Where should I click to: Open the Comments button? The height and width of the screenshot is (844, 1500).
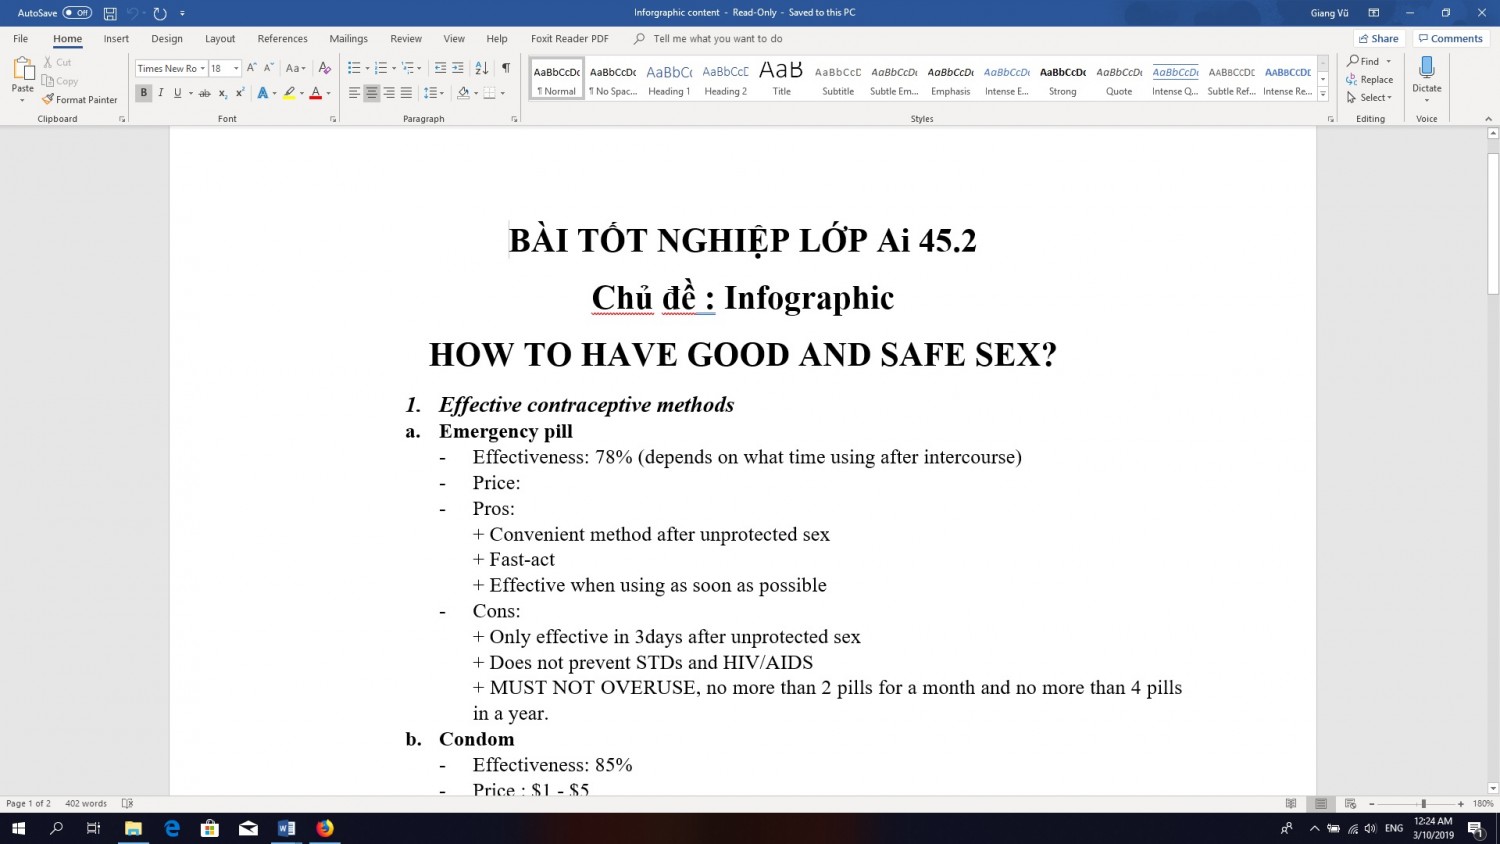1450,39
